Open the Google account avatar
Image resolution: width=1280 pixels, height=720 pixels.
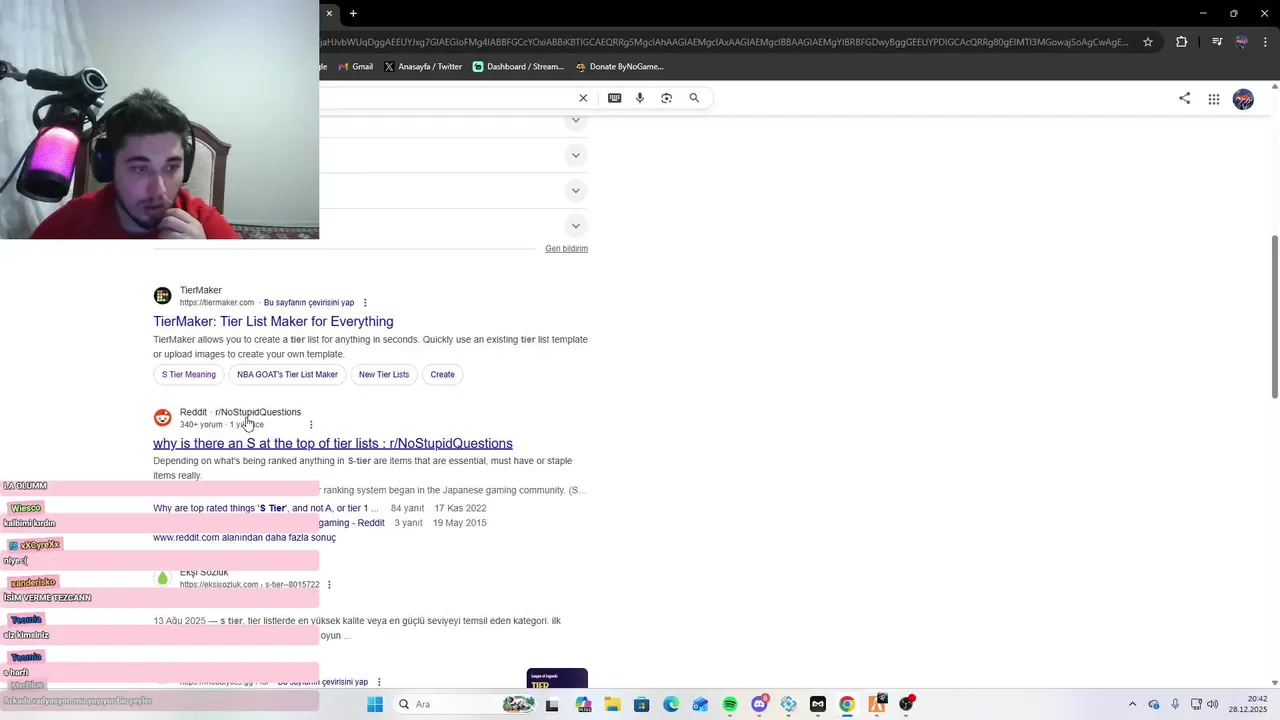[1243, 99]
